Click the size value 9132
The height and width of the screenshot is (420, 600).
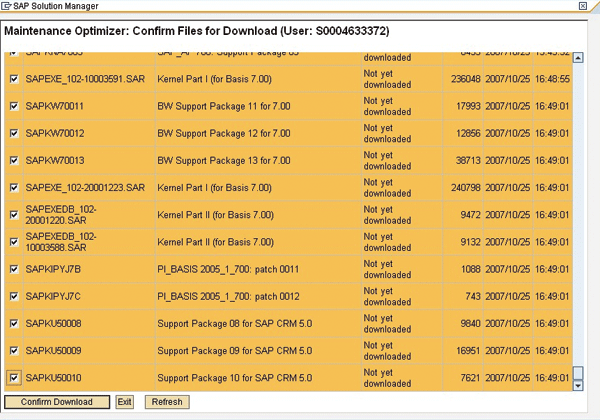[x=470, y=242]
